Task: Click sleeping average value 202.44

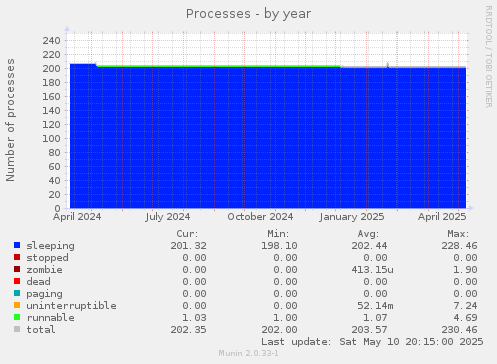Action: coord(369,246)
